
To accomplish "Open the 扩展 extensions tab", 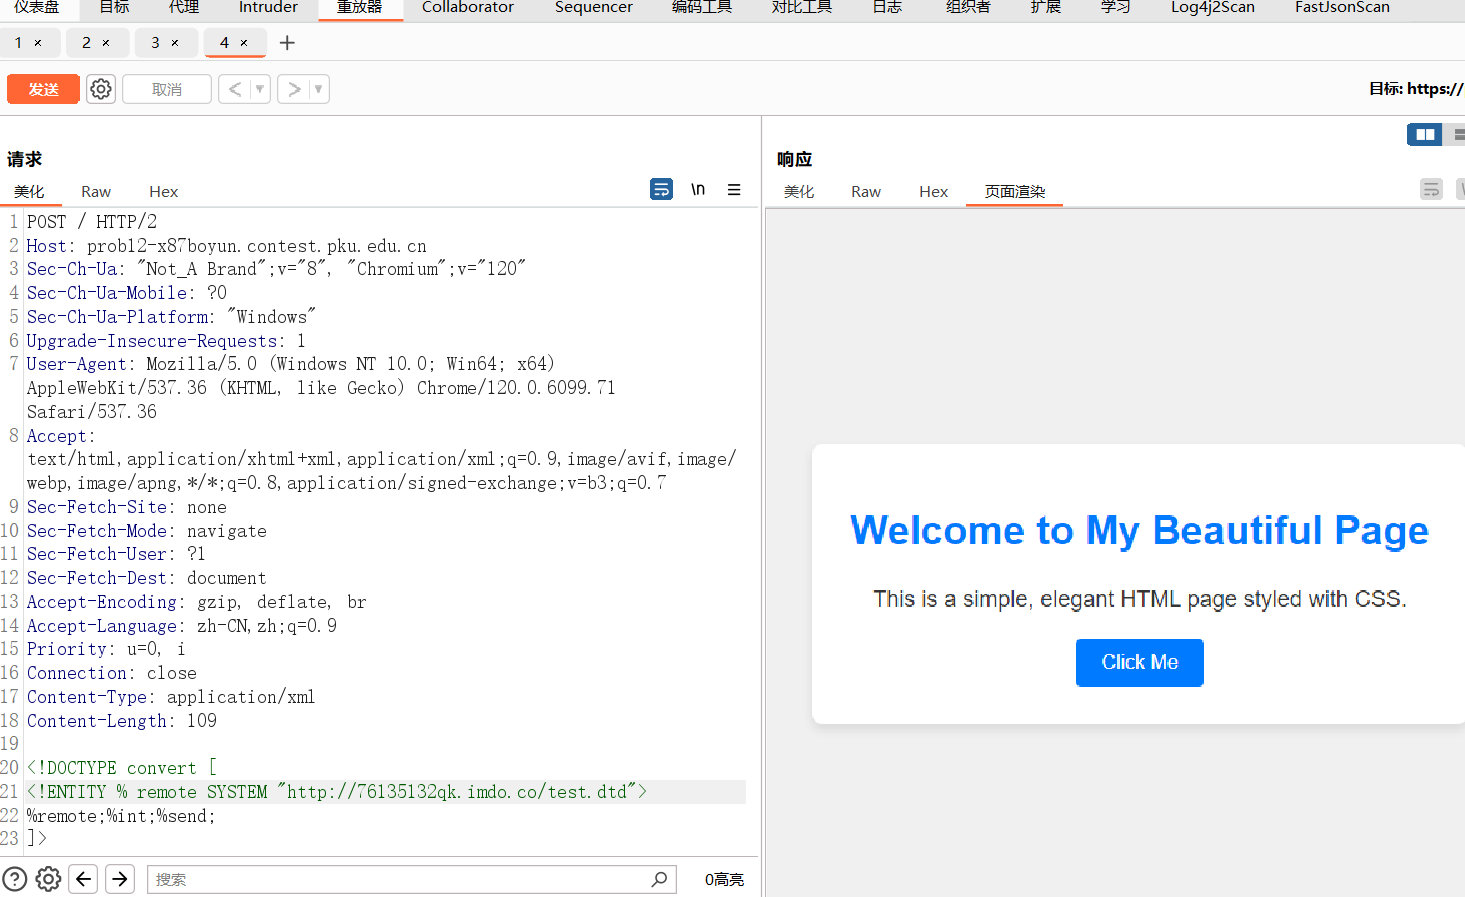I will point(1046,8).
